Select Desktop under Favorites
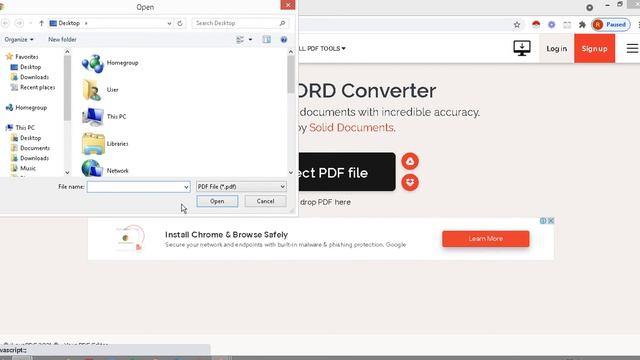 pos(26,67)
